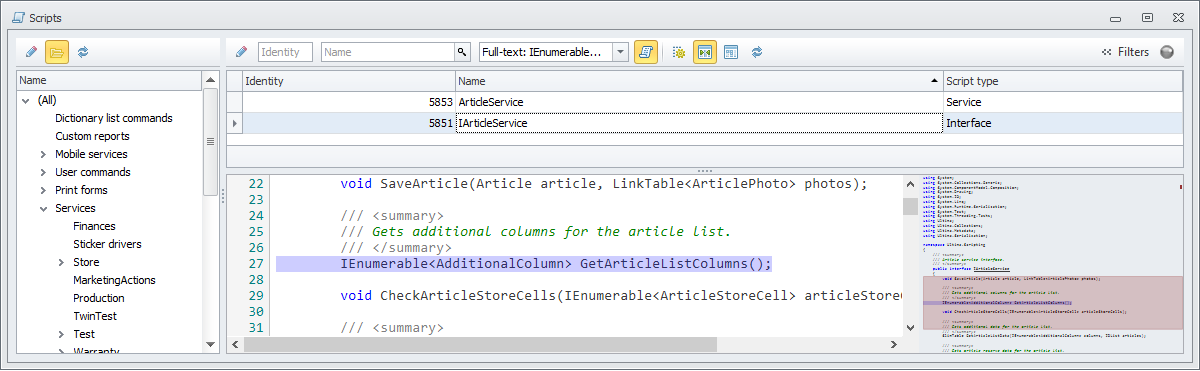1200x371 pixels.
Task: Expand the Mobile services node
Action: (43, 154)
